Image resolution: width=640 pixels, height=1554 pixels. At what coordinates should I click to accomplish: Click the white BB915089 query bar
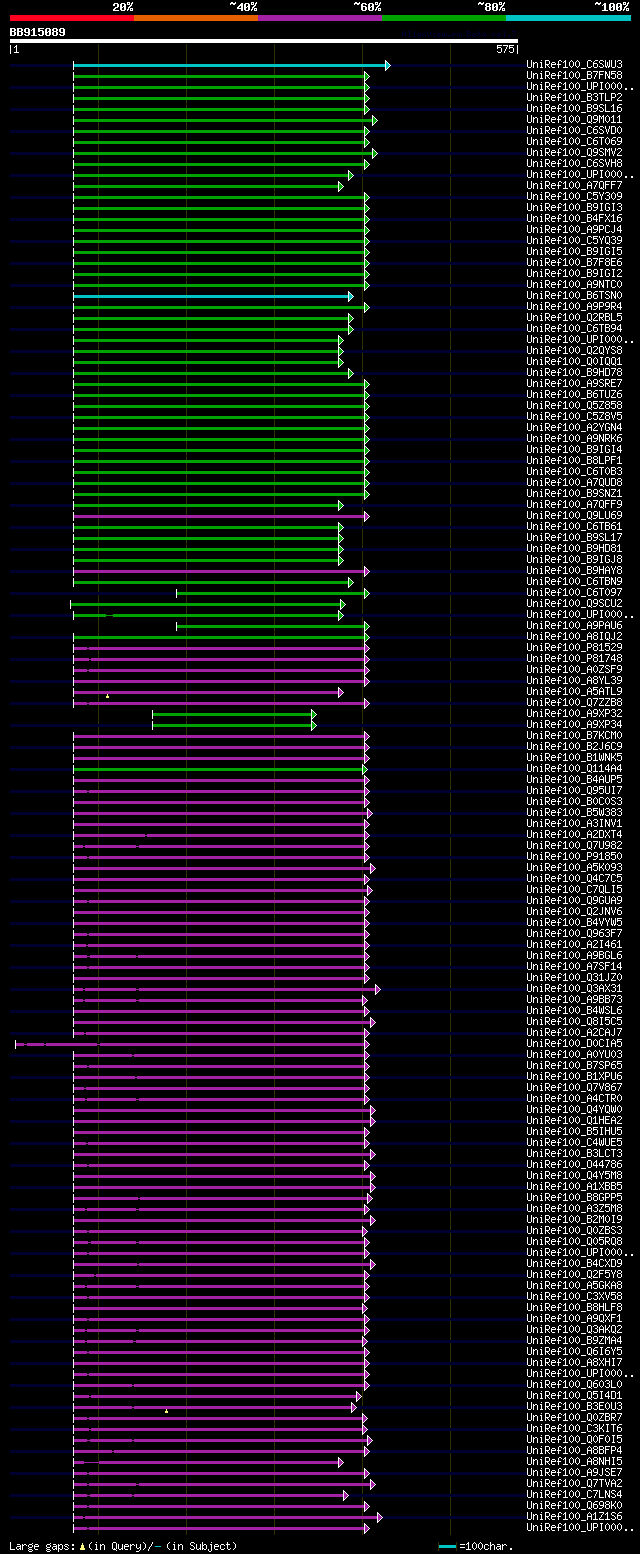264,42
